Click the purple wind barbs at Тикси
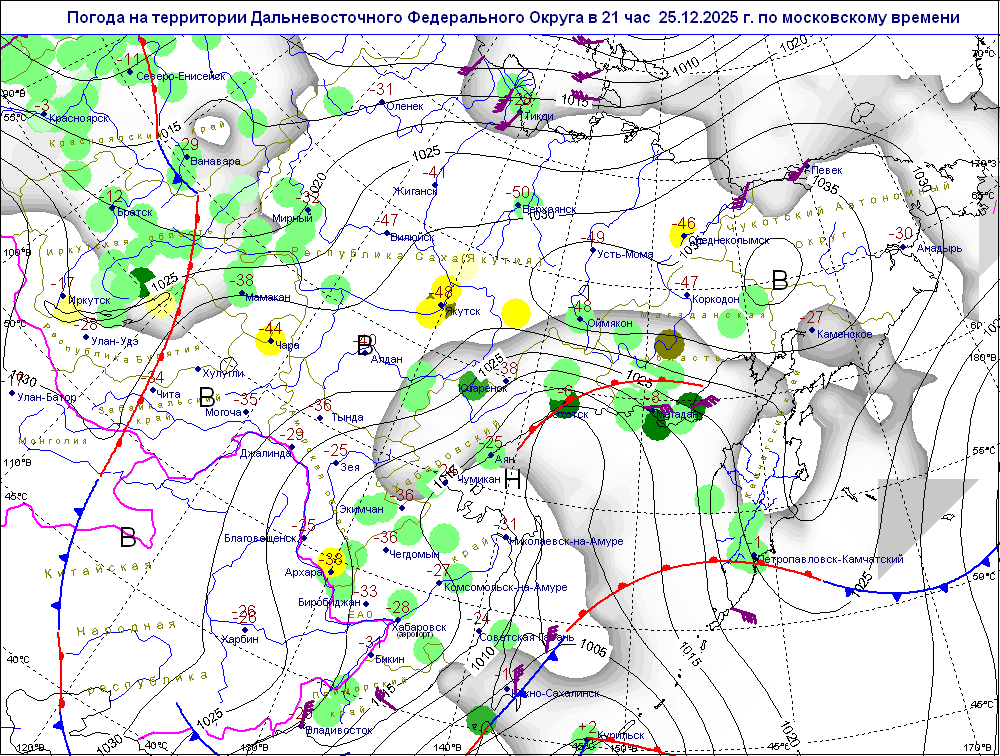1000x756 pixels. [513, 100]
